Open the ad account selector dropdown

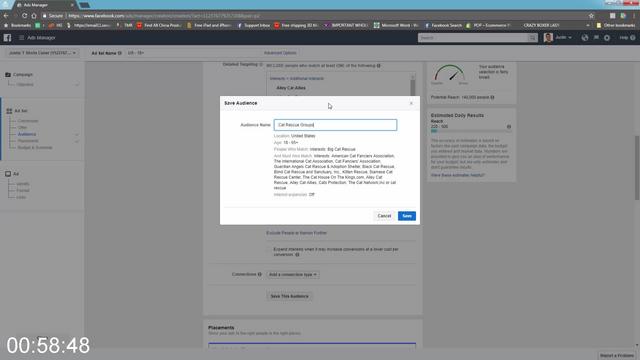(x=42, y=53)
